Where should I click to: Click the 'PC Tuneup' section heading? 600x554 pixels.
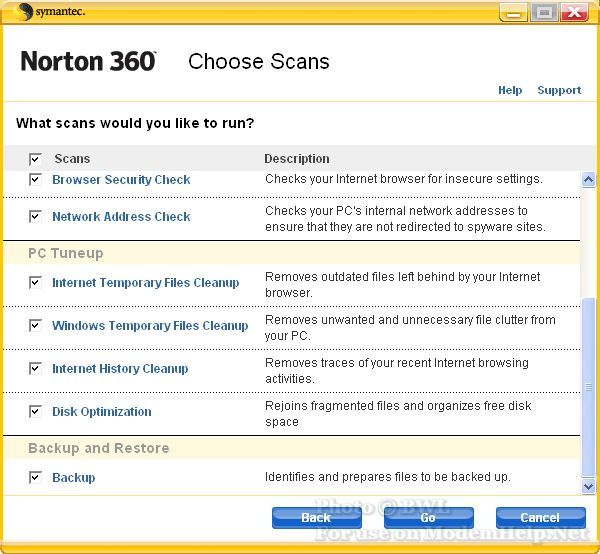click(x=66, y=253)
